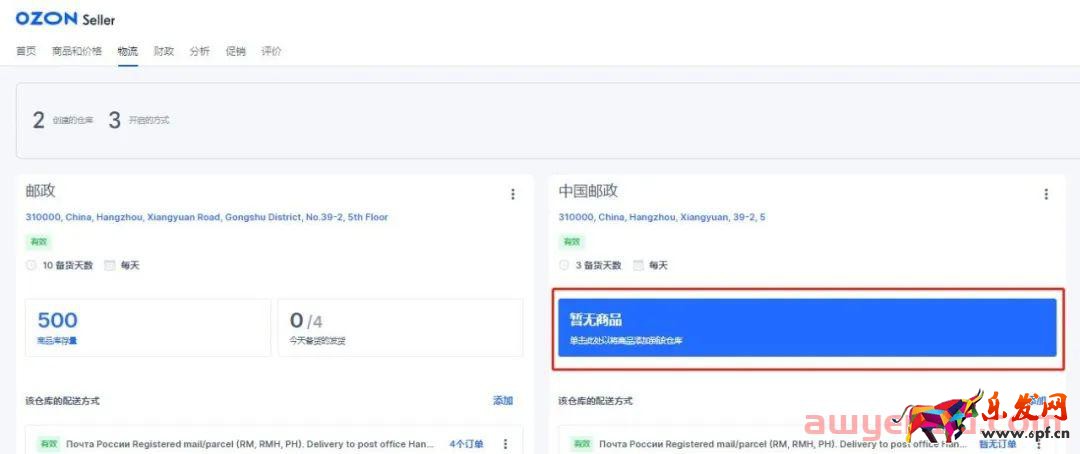Click the calendar icon beside 每天 in 中国邮政
The height and width of the screenshot is (454, 1080).
click(638, 265)
